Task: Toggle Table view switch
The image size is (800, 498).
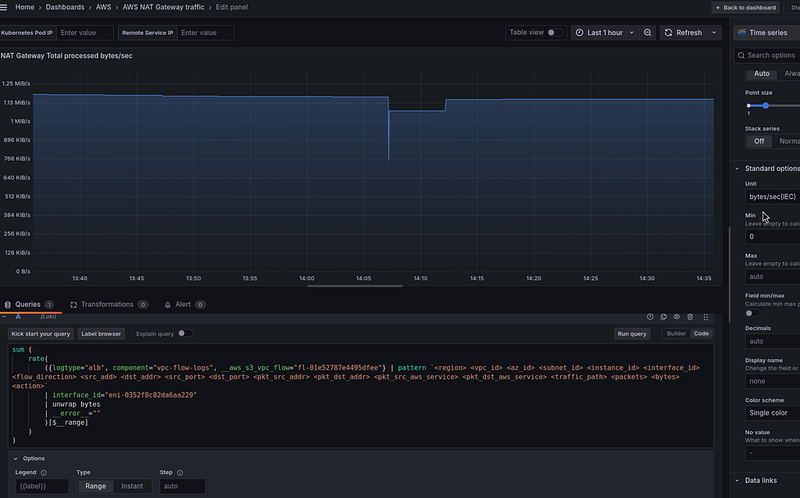Action: point(554,33)
